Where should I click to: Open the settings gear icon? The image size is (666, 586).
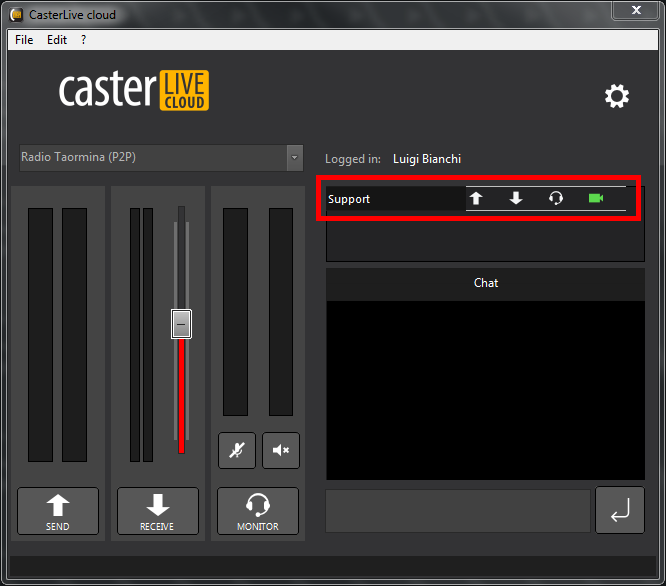point(617,96)
